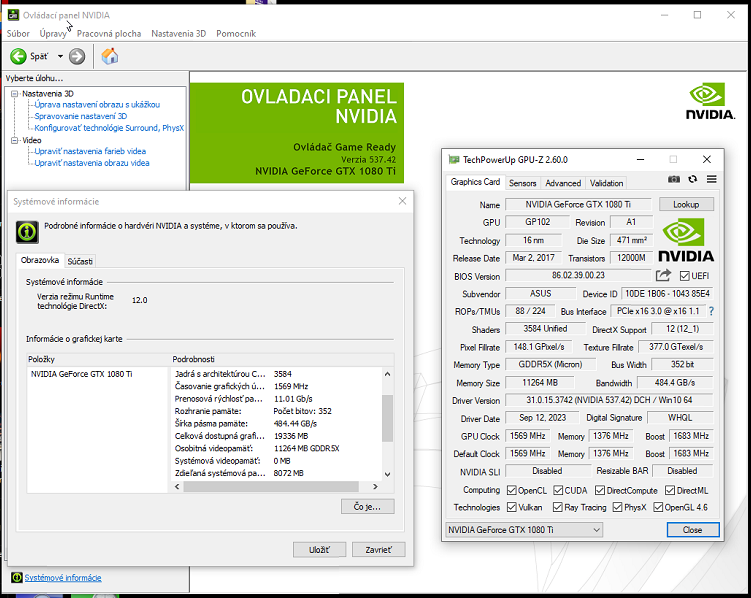The height and width of the screenshot is (598, 751).
Task: Collapse the Nastavenia 3D tree node
Action: click(x=14, y=93)
